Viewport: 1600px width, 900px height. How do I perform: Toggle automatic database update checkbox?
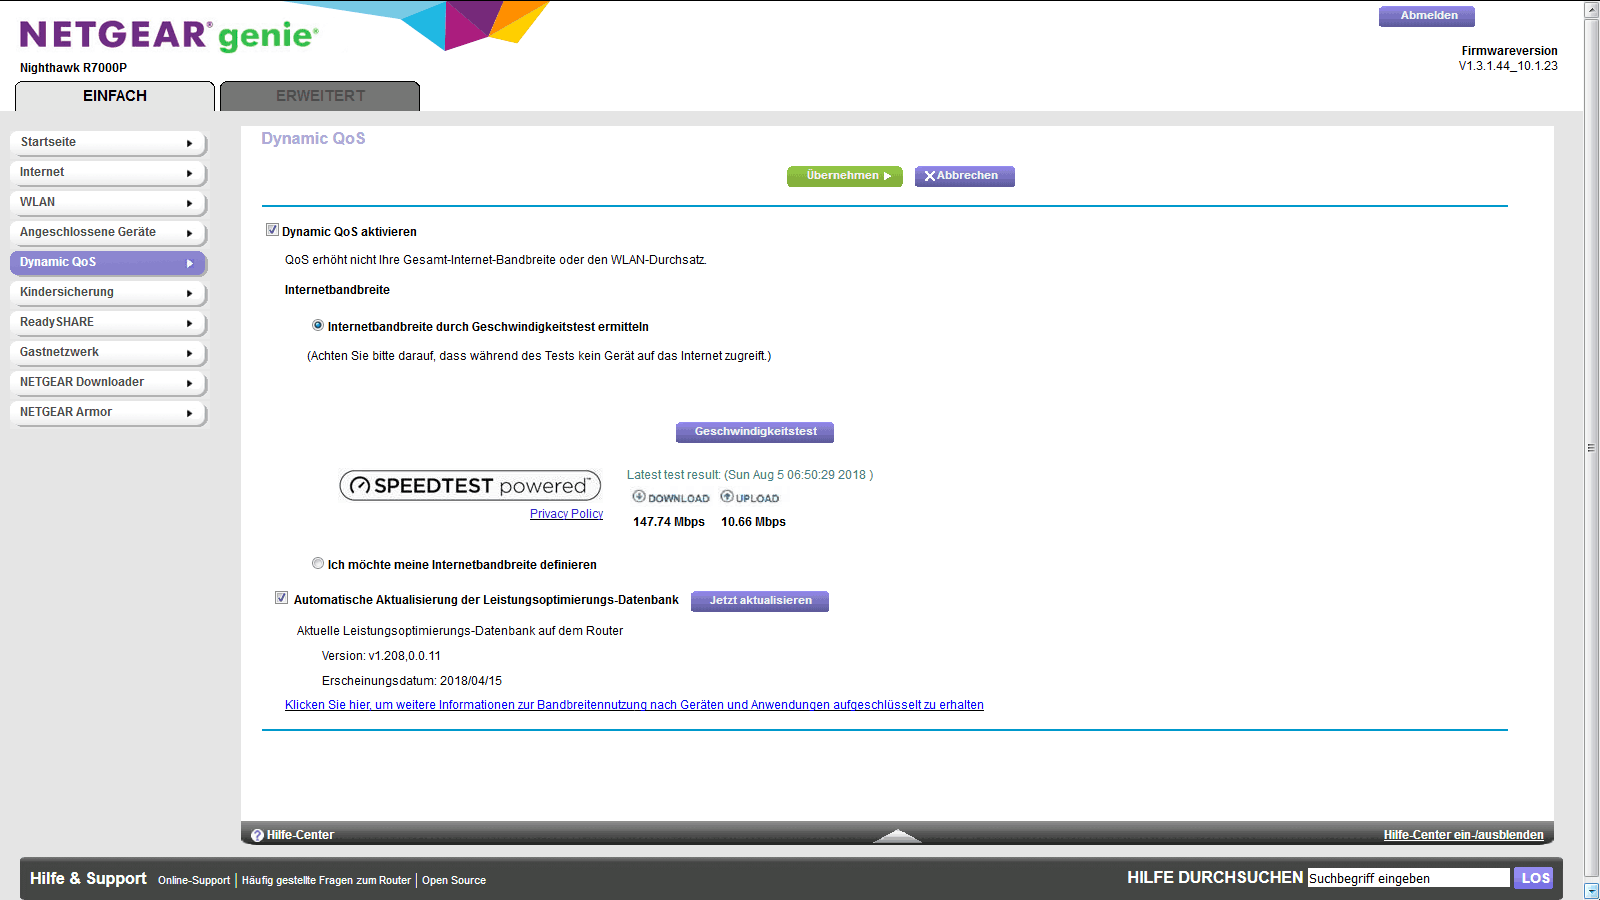click(281, 598)
